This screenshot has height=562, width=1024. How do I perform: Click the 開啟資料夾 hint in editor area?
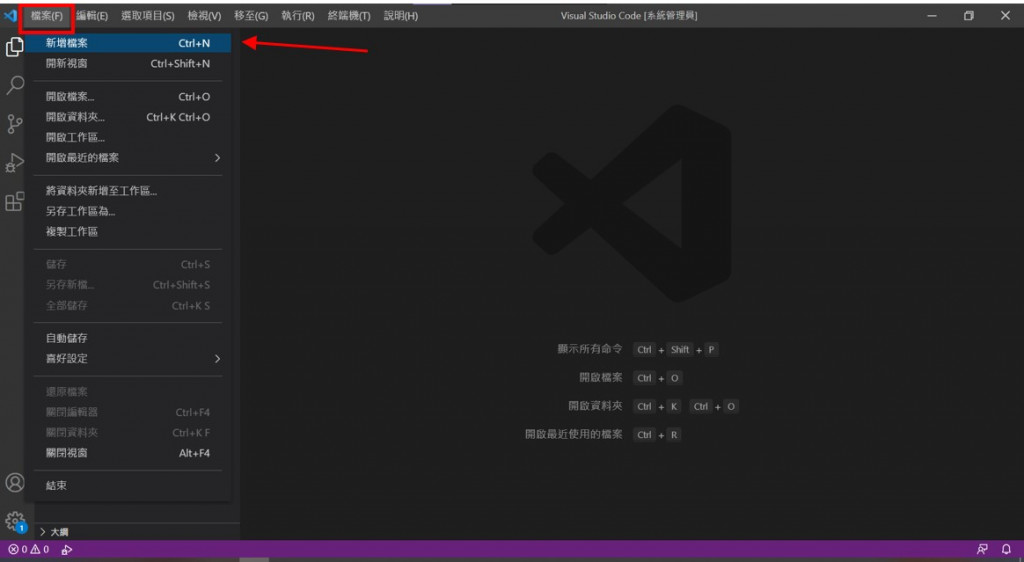click(x=595, y=406)
